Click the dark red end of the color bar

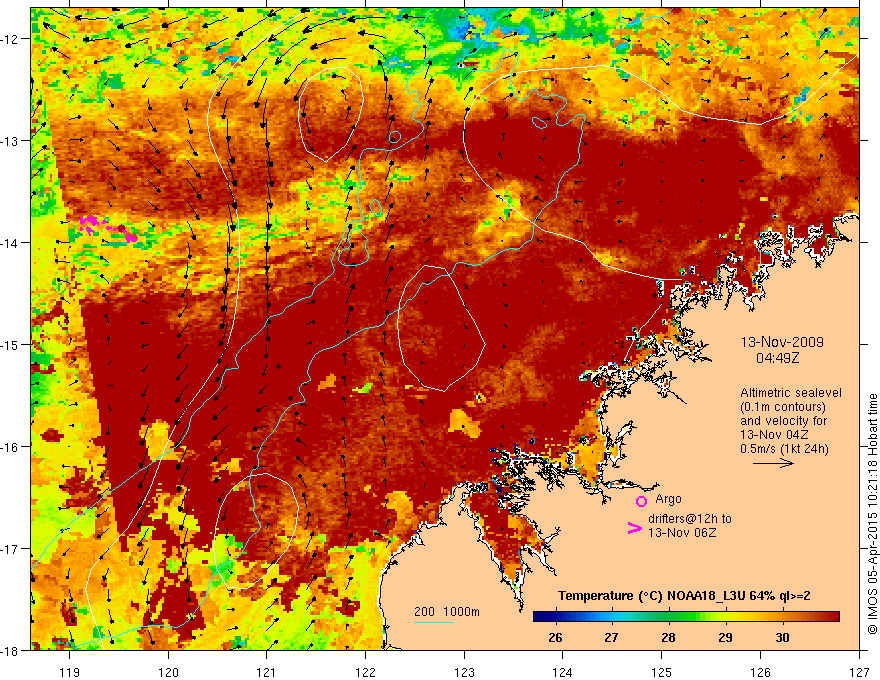pyautogui.click(x=833, y=617)
